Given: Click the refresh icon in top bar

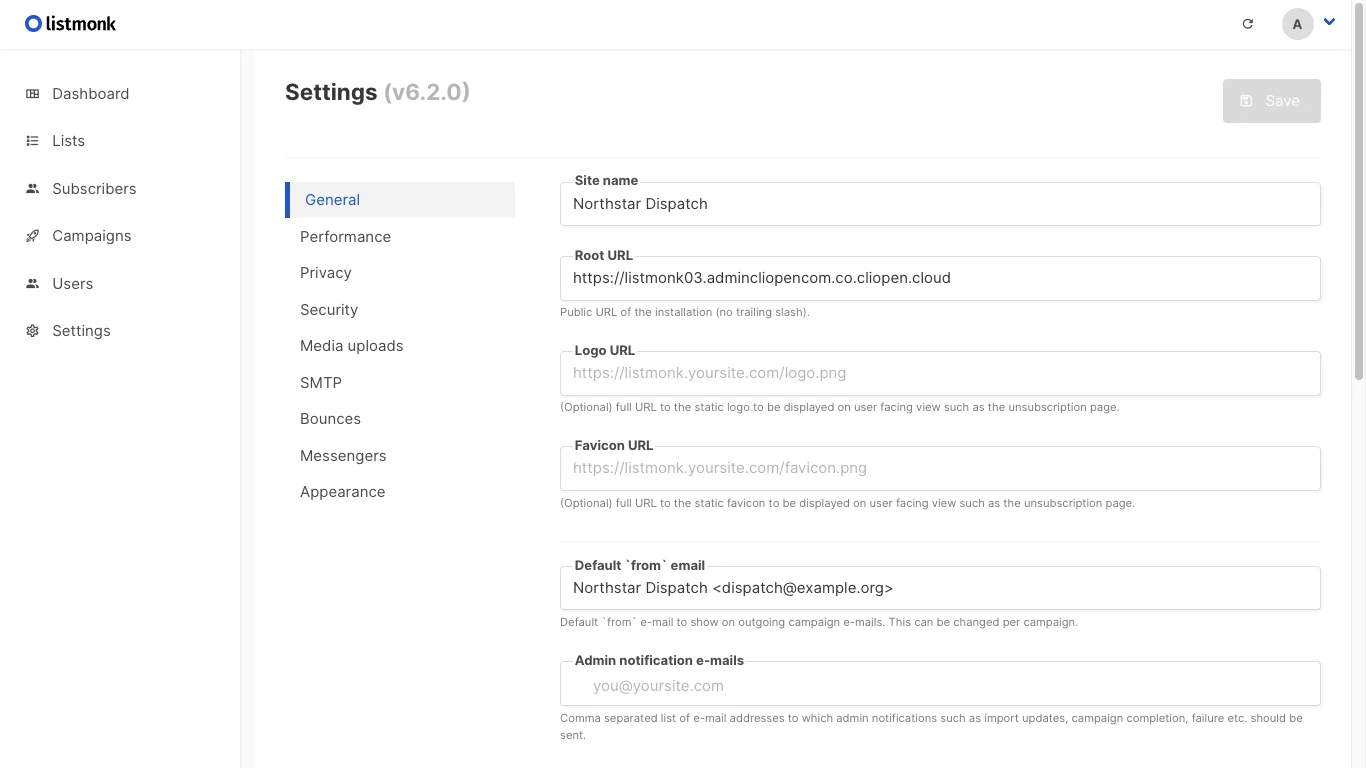Looking at the screenshot, I should (x=1247, y=24).
